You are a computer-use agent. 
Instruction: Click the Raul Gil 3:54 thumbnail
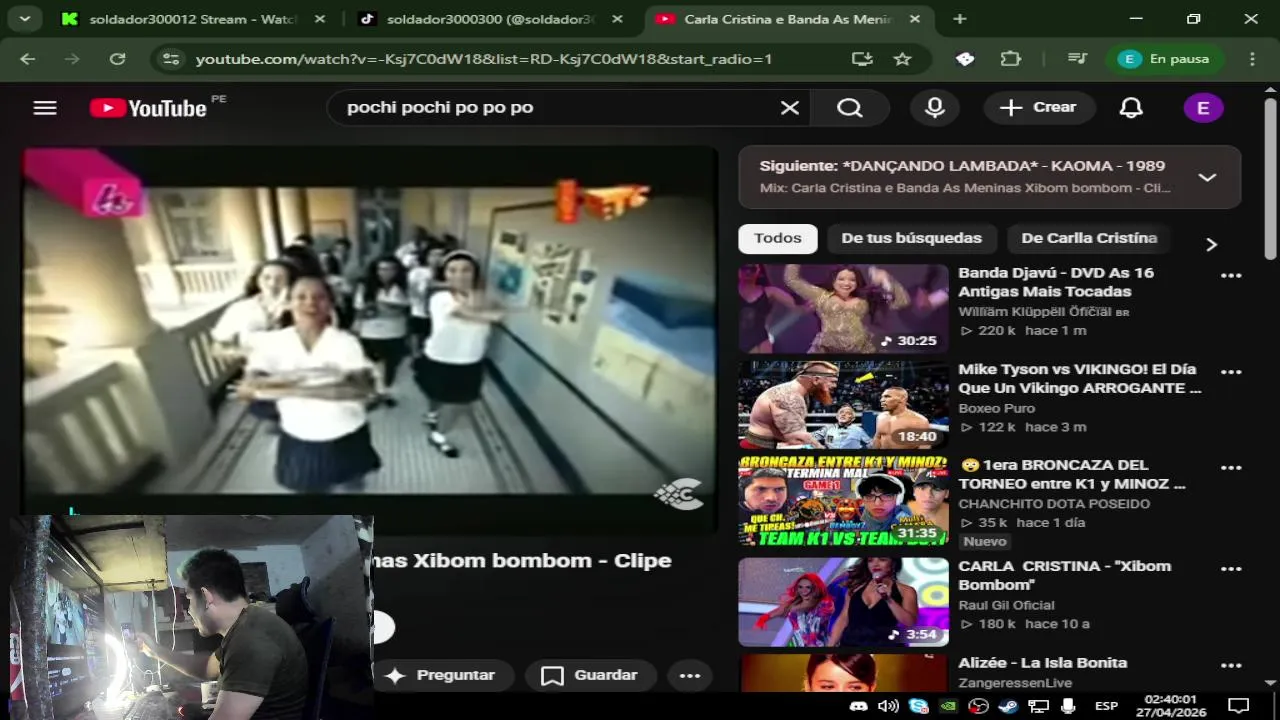843,602
